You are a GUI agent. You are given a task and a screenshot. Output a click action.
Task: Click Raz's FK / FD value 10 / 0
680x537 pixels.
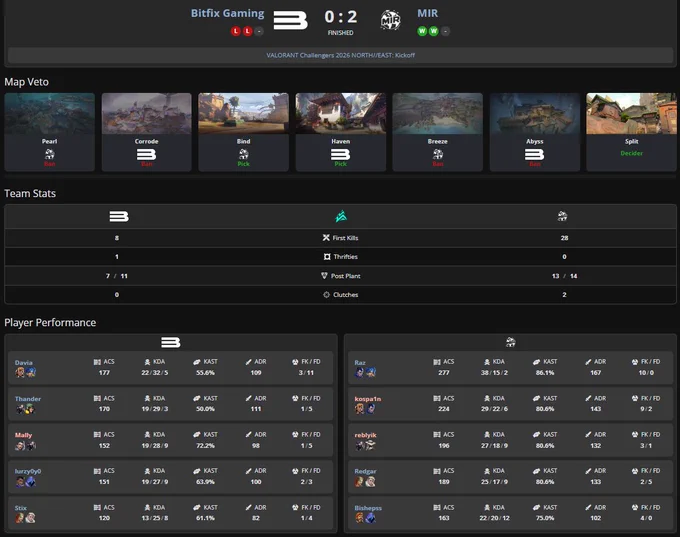(646, 373)
